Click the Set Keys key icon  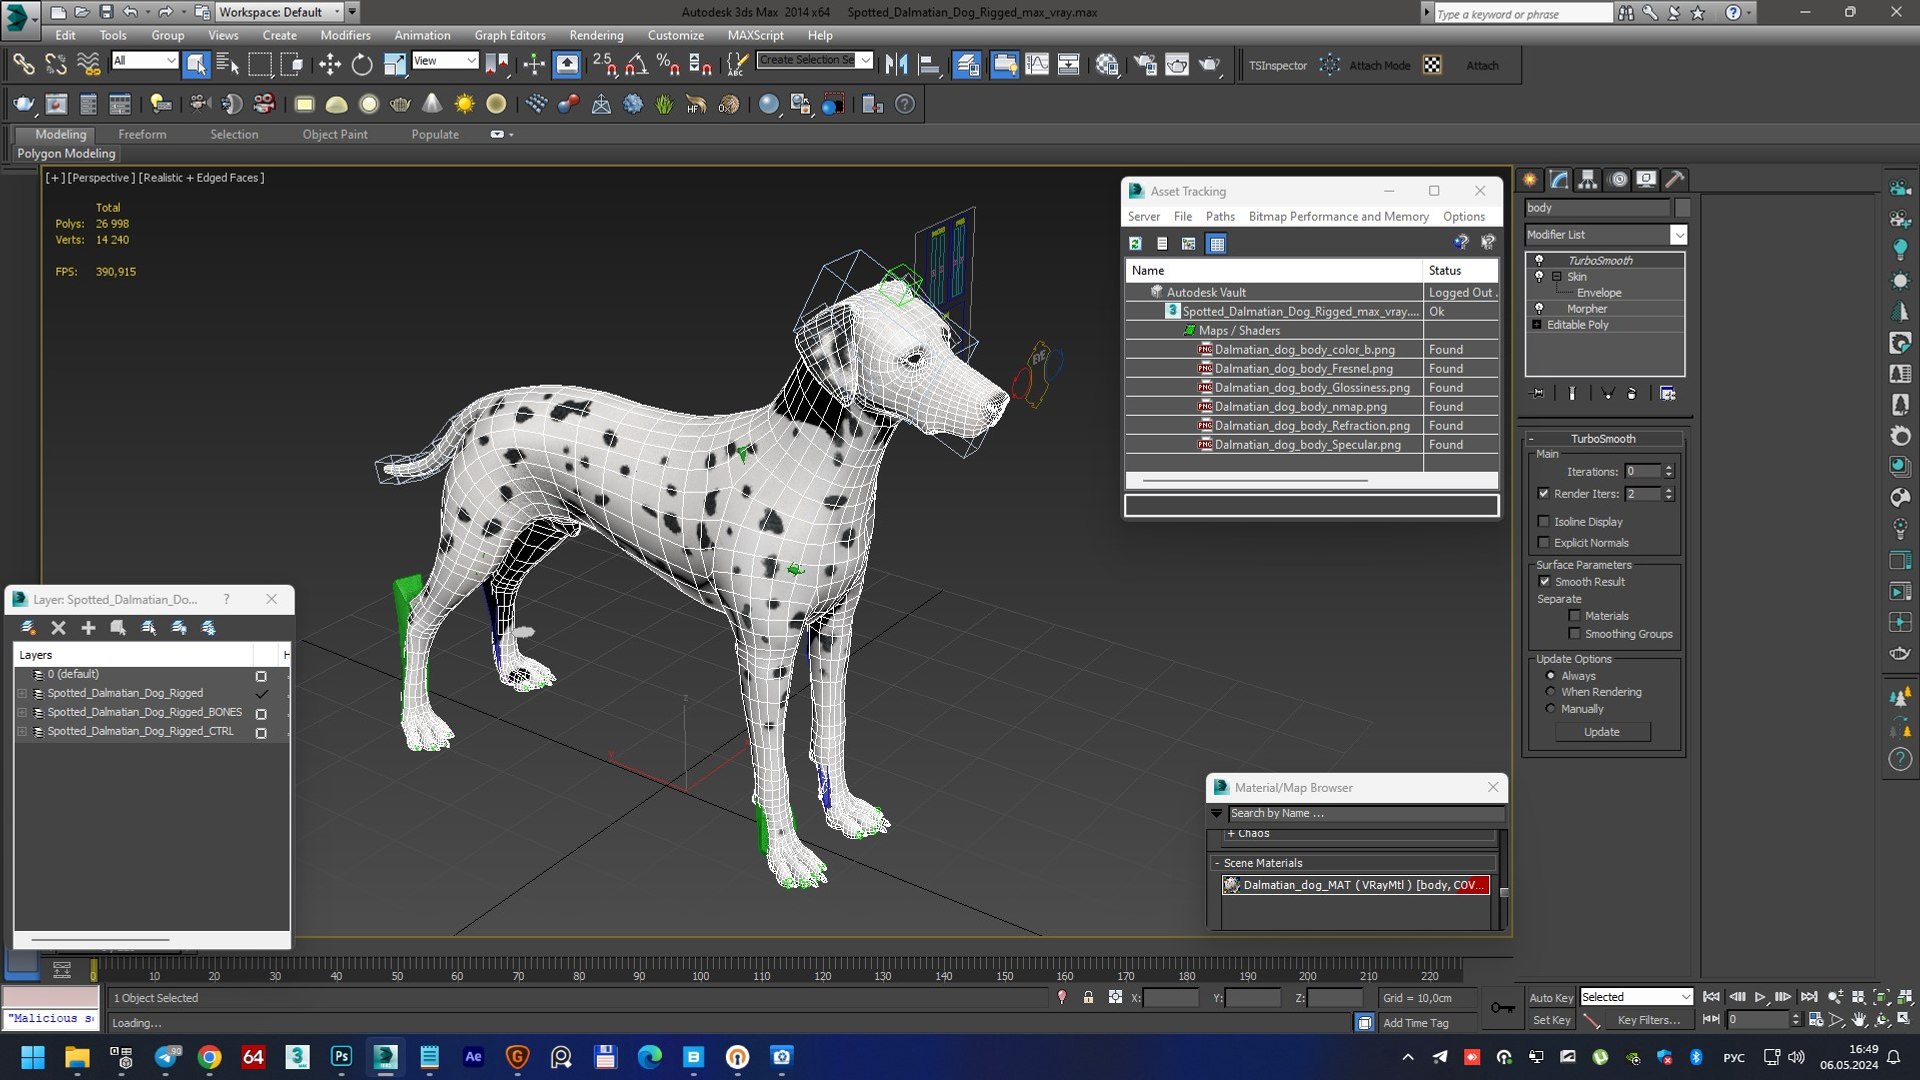point(1502,1008)
